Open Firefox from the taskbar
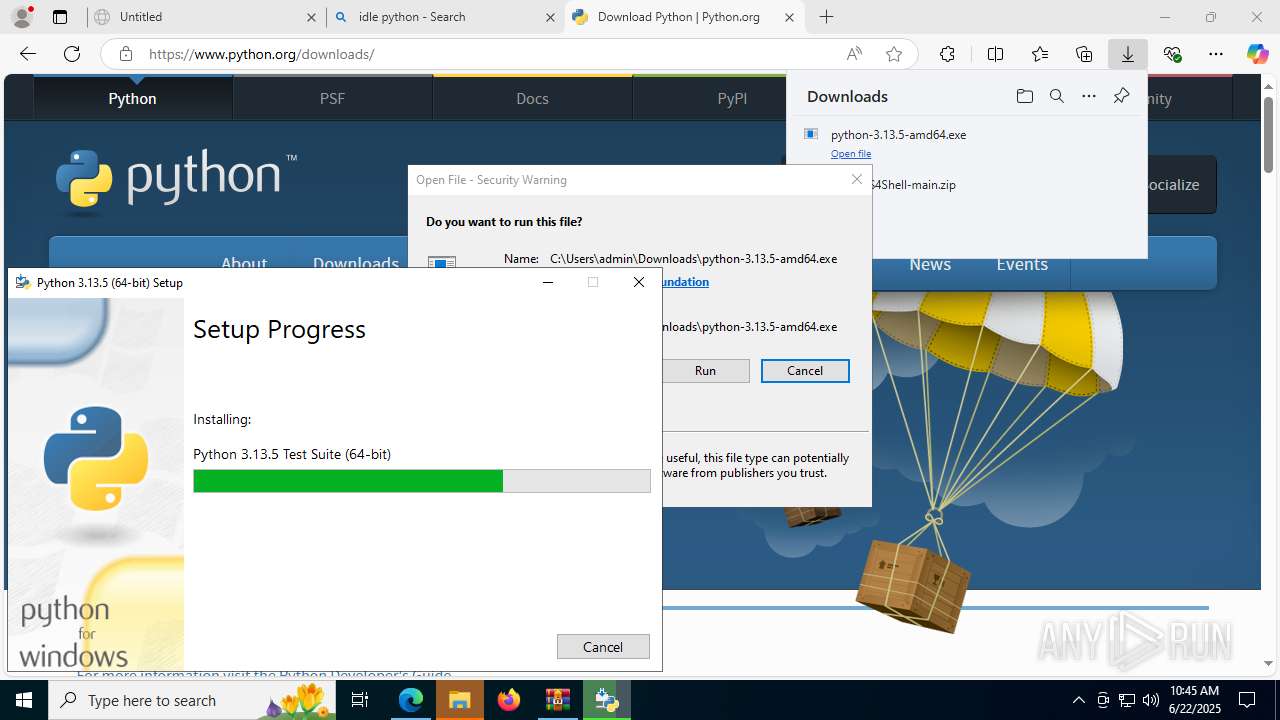Image resolution: width=1280 pixels, height=720 pixels. click(x=508, y=700)
